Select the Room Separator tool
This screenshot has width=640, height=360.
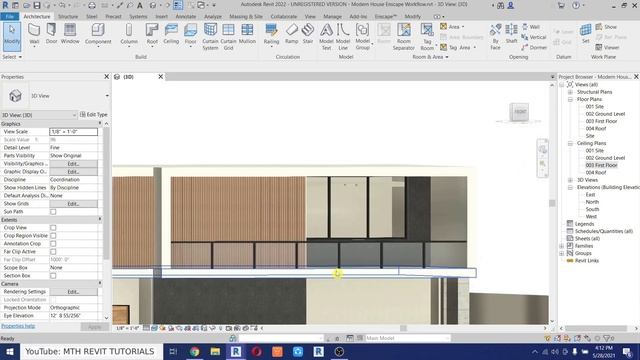coord(404,36)
